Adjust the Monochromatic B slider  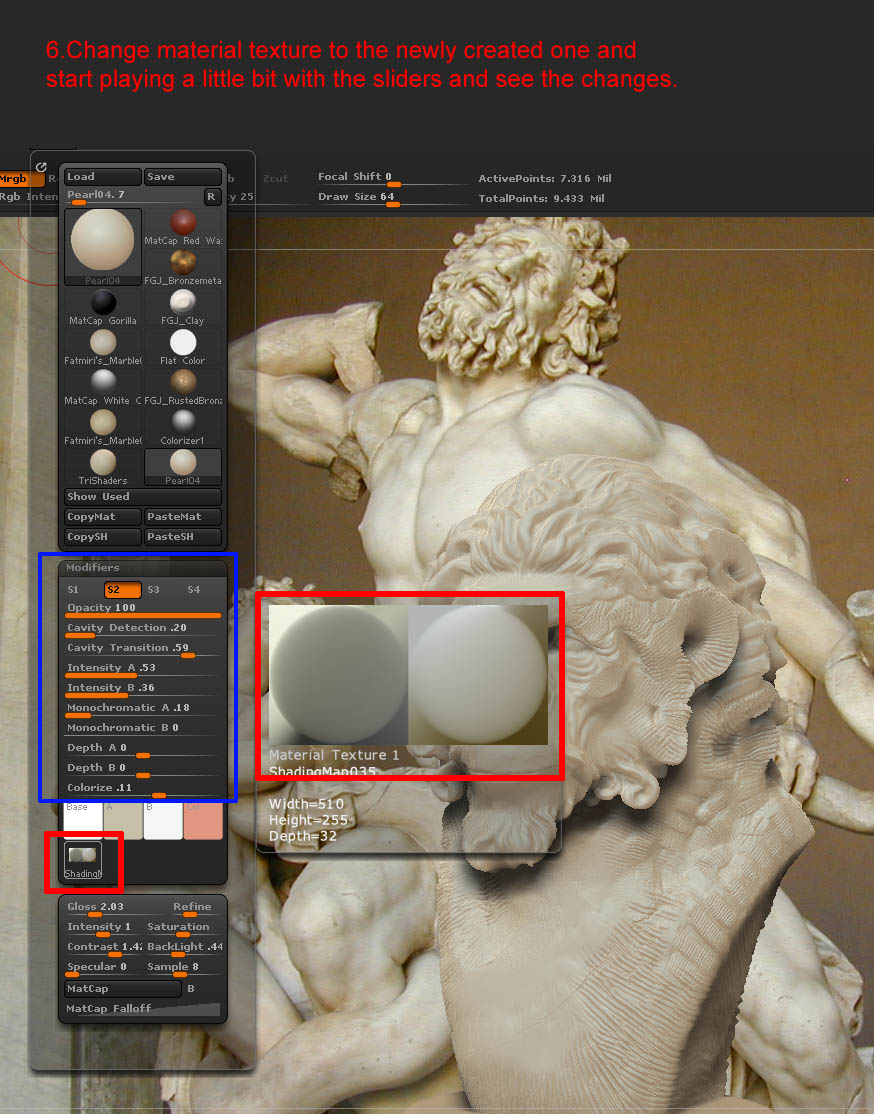[x=143, y=729]
